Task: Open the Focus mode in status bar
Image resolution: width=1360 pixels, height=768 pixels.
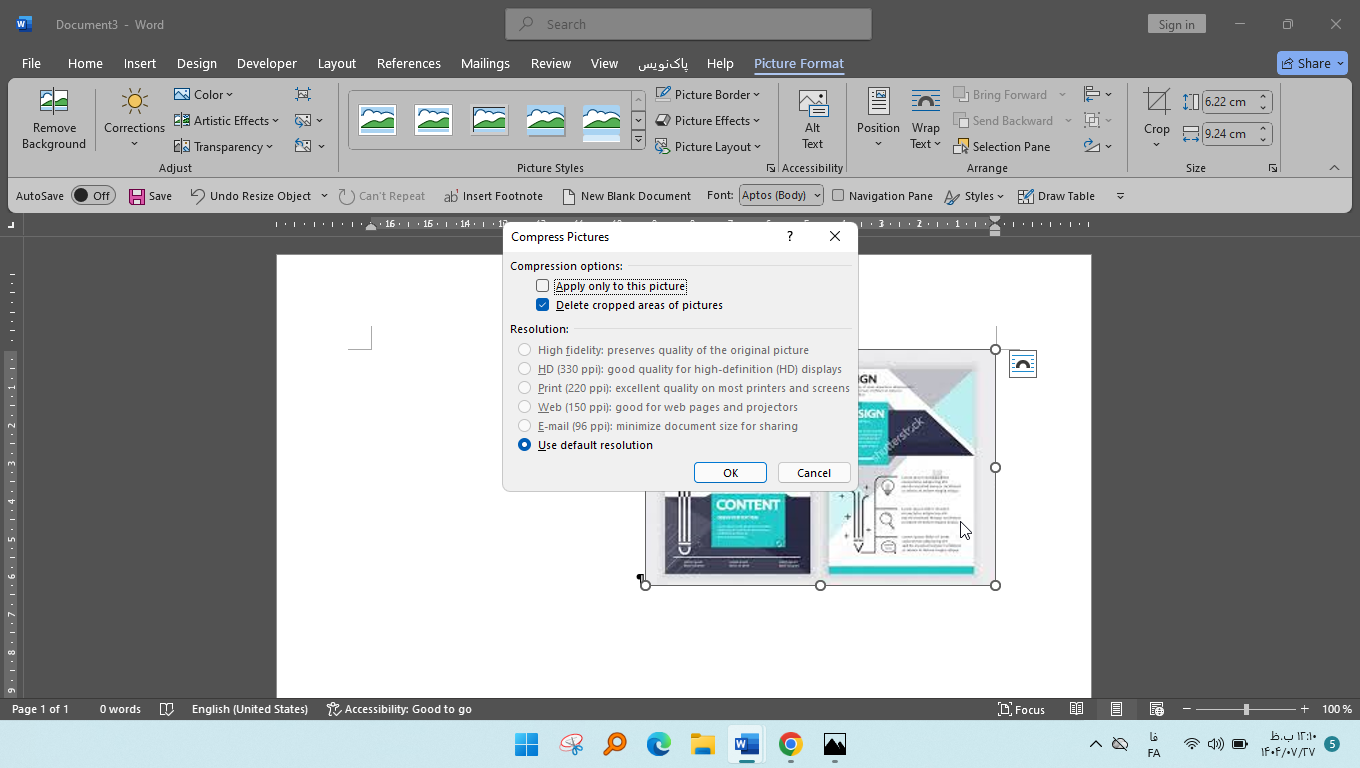Action: click(1020, 709)
